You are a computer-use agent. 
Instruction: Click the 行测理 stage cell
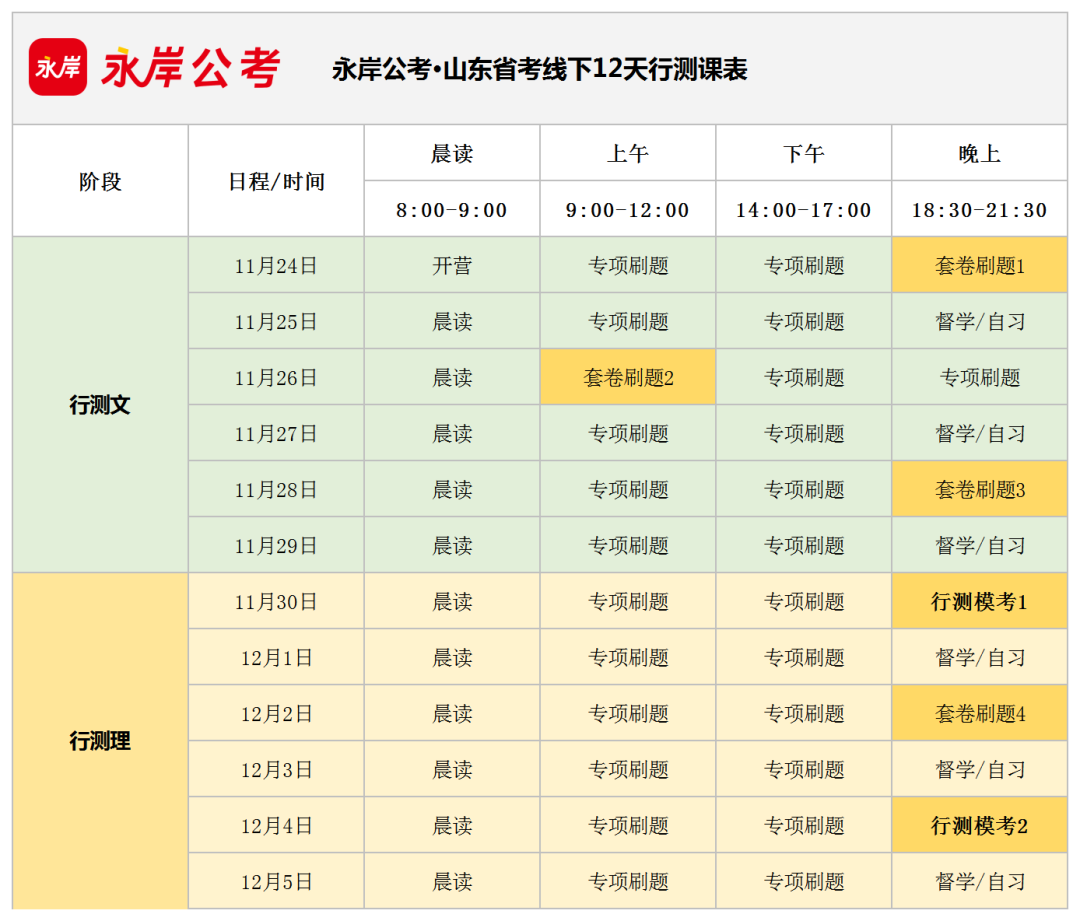click(101, 741)
